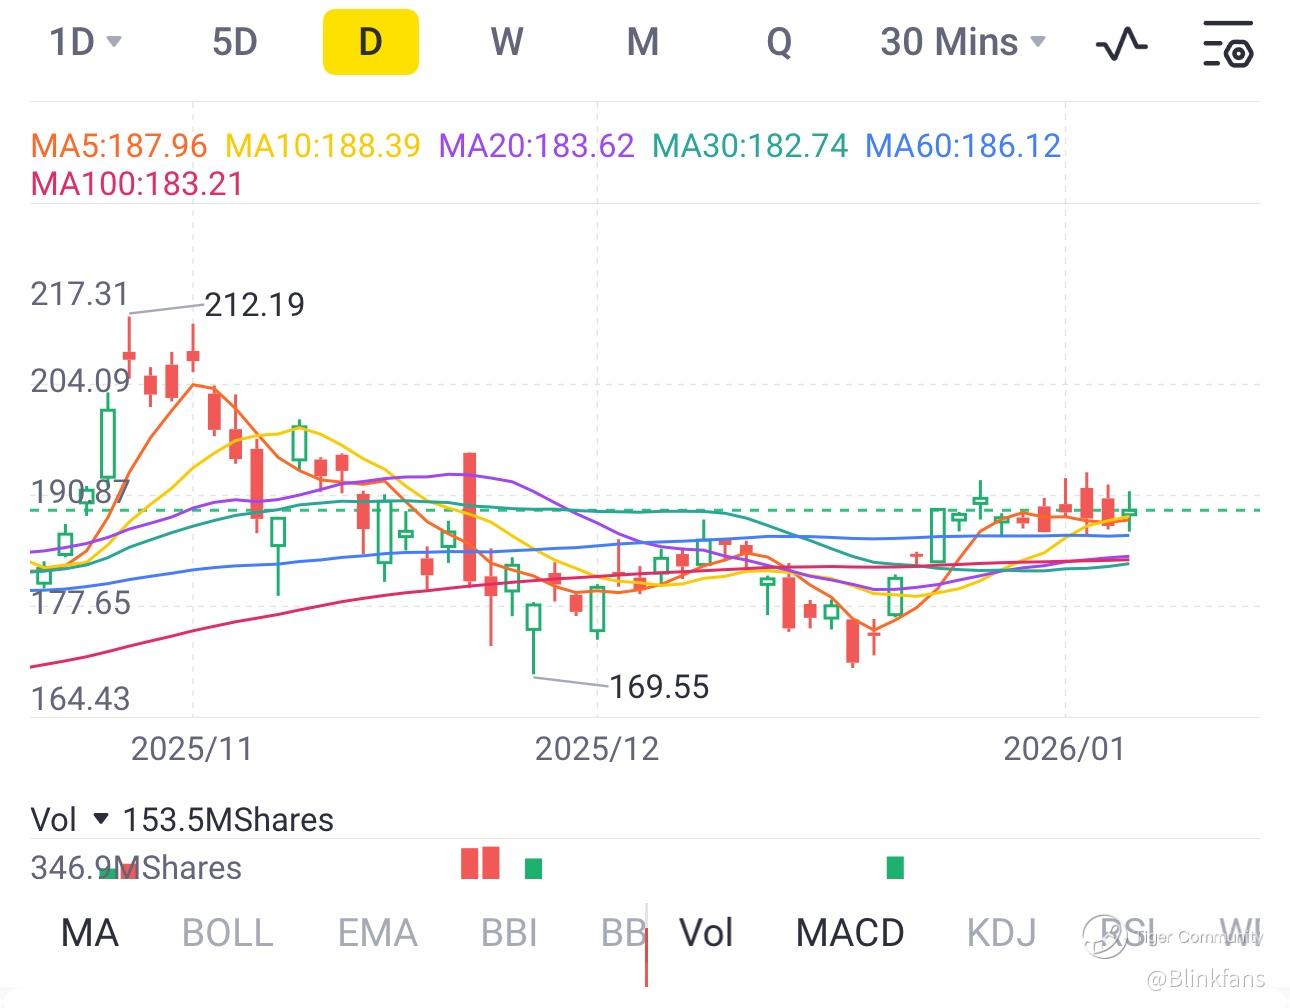Select the EMA indicator tab
The image size is (1290, 1008).
click(377, 933)
